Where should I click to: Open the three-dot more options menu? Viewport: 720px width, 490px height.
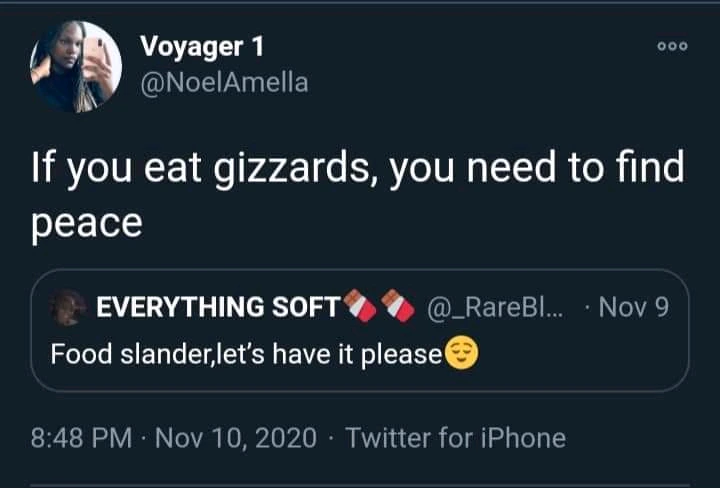pos(672,48)
